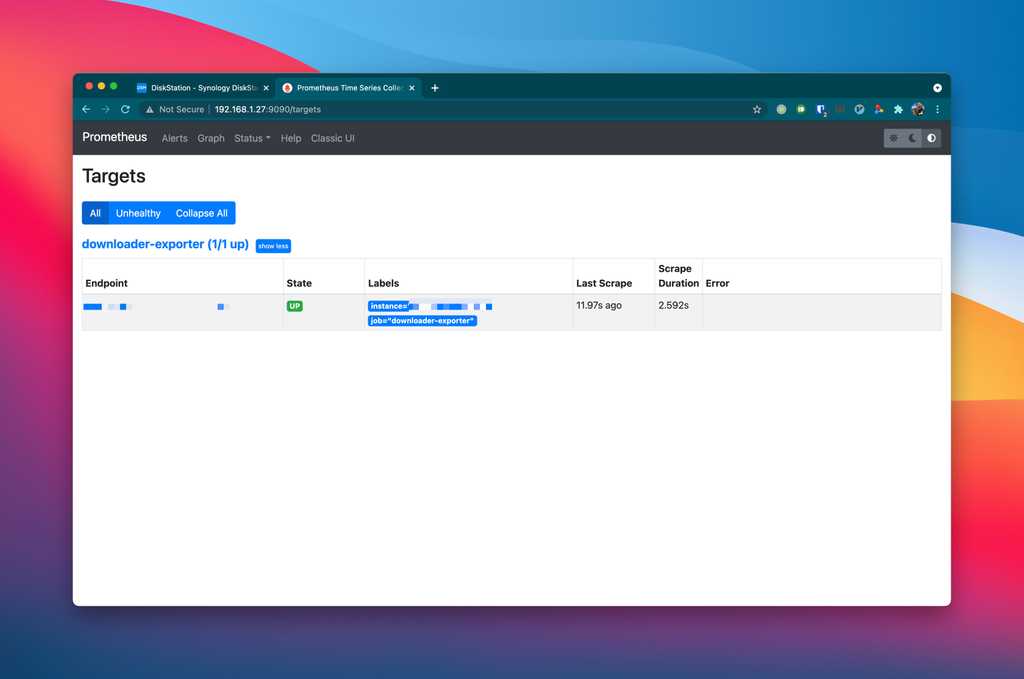
Task: Switch to dark theme moon icon
Action: tap(913, 138)
